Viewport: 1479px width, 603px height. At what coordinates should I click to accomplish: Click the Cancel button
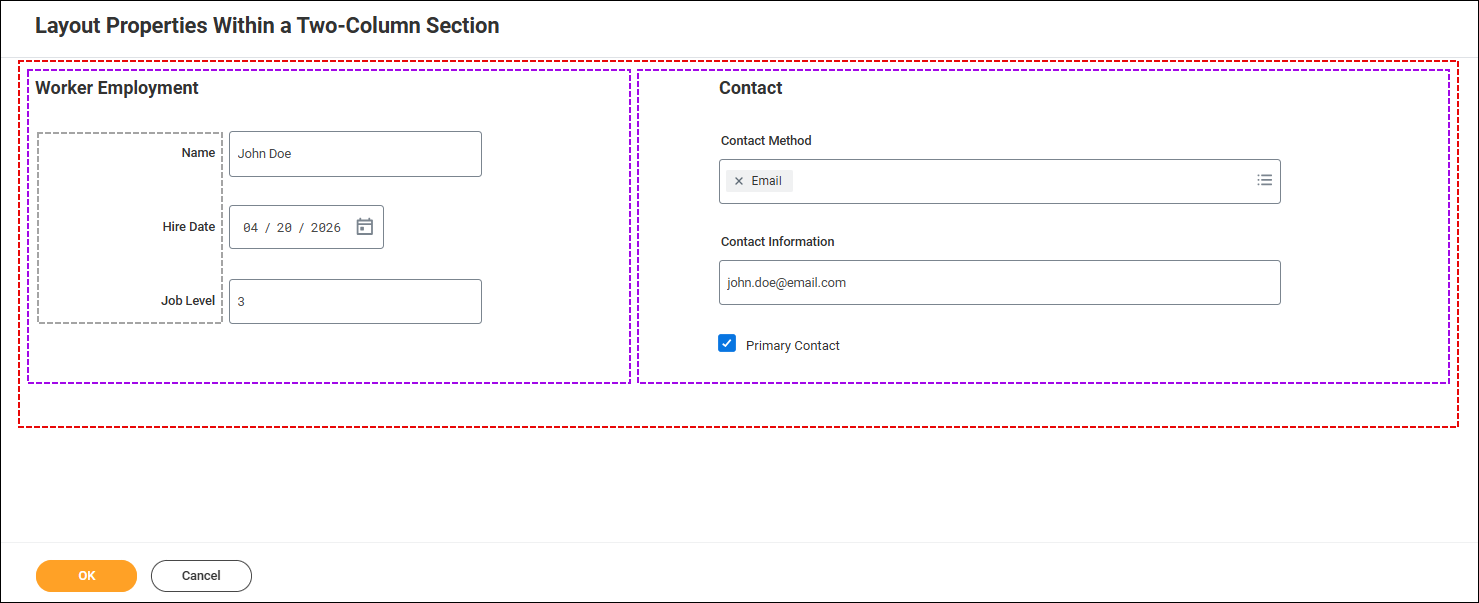(201, 576)
